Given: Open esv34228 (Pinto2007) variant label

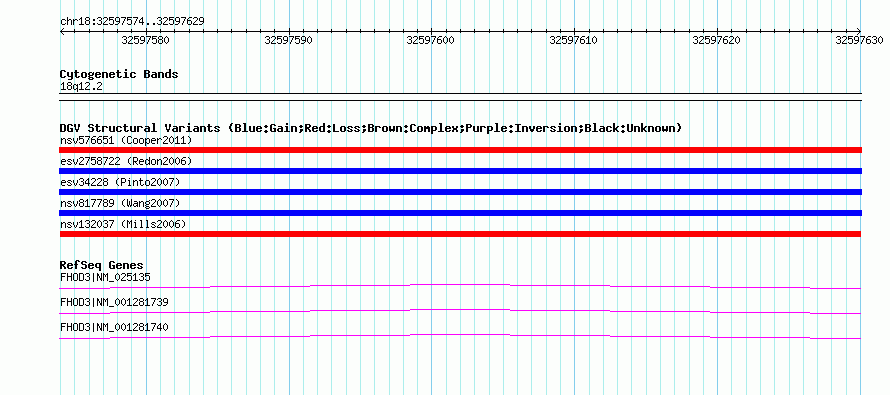Looking at the screenshot, I should click(120, 182).
